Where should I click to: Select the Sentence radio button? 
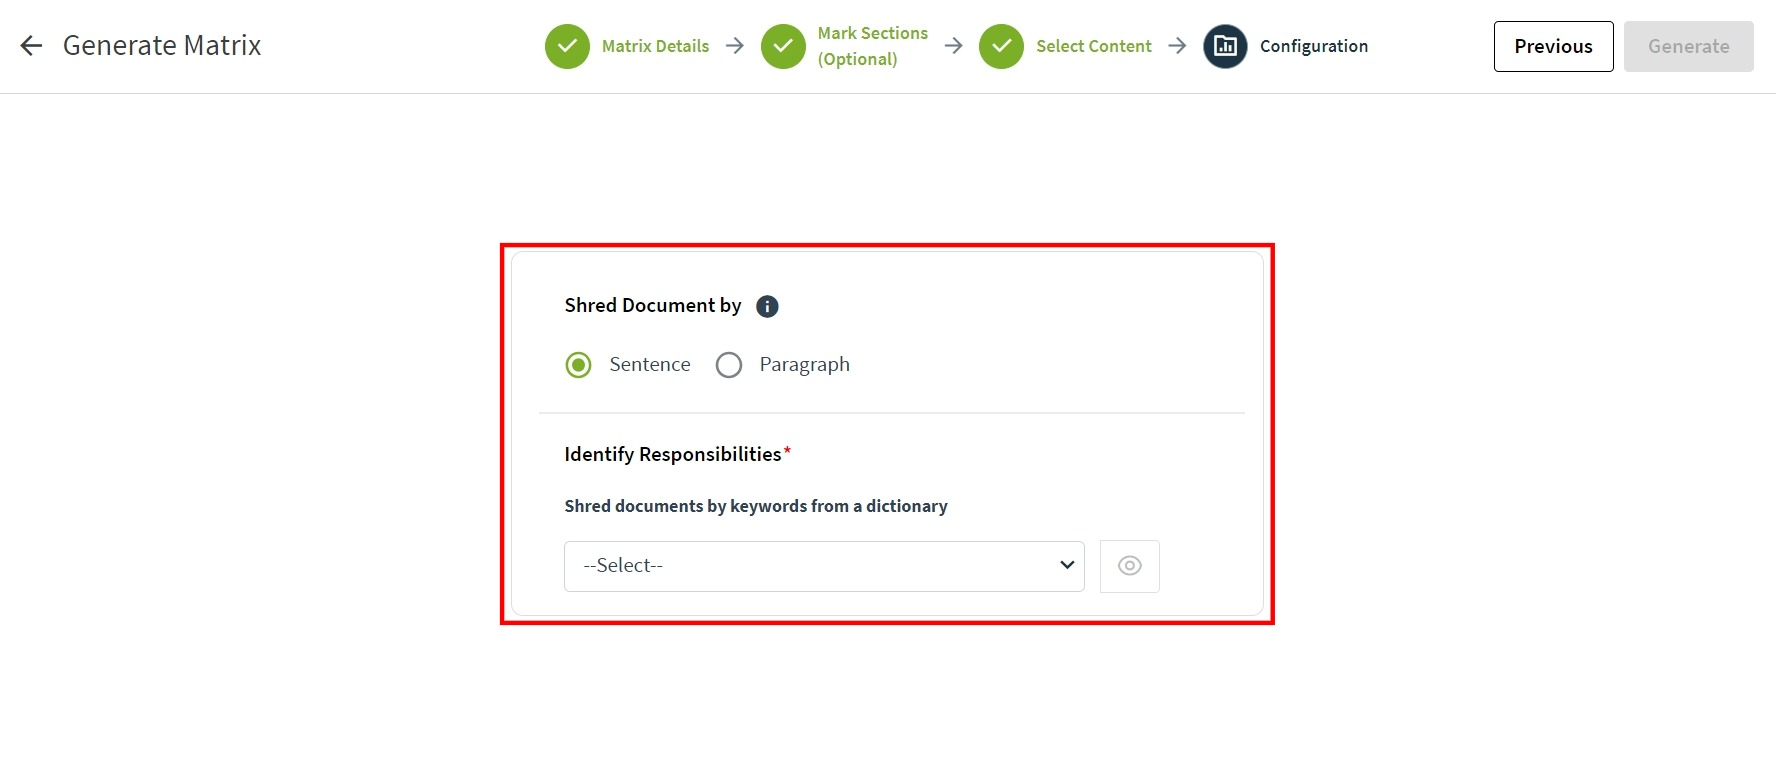coord(578,365)
